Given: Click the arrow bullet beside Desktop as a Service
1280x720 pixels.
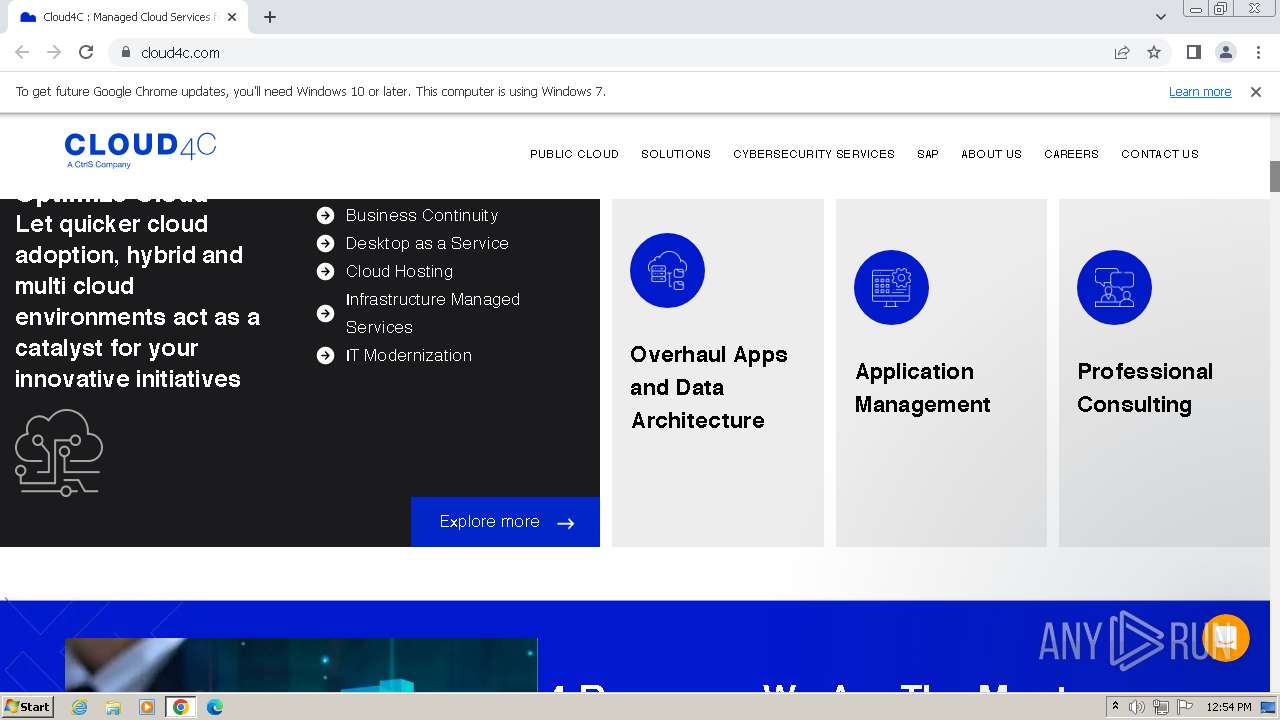Looking at the screenshot, I should [x=325, y=243].
